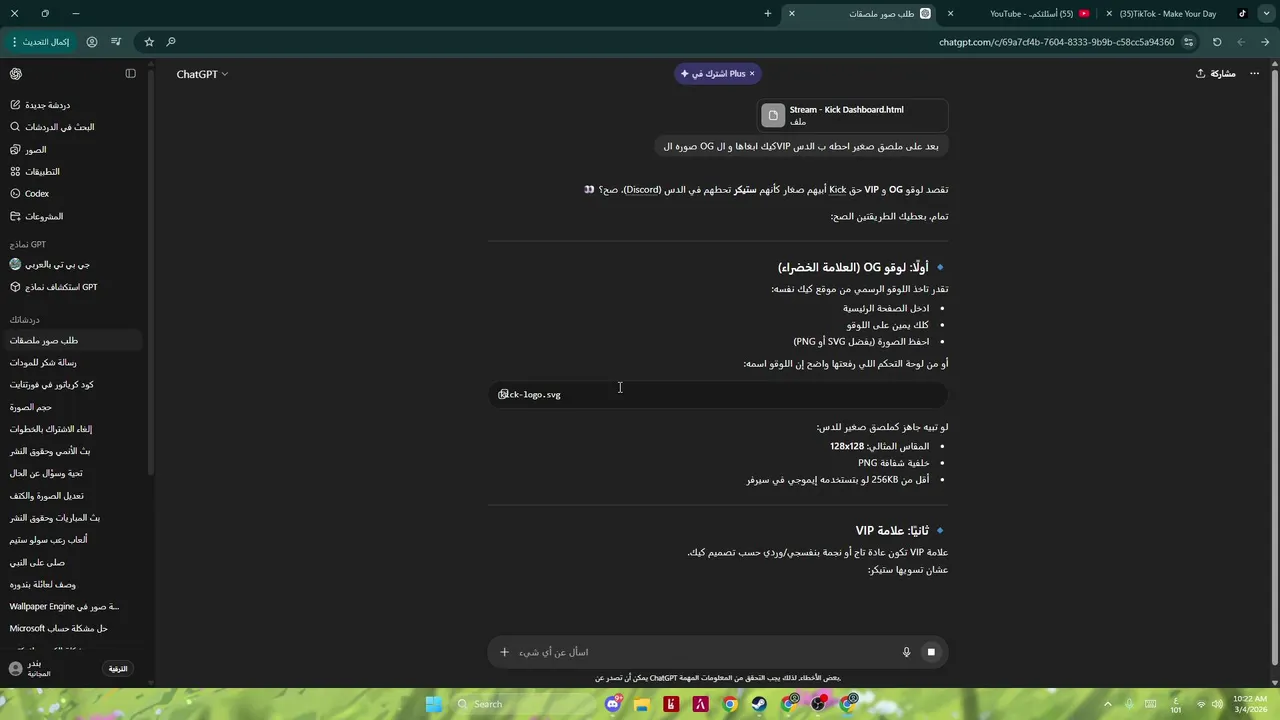Show hidden system tray icons chevron
This screenshot has height=720, width=1280.
click(1106, 704)
